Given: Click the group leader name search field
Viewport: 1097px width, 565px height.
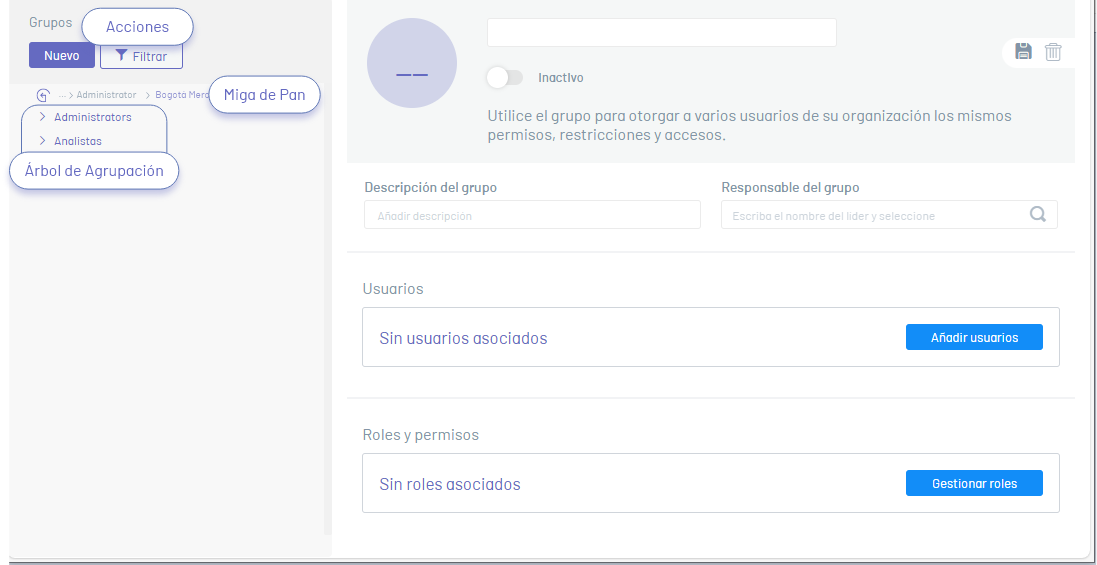Looking at the screenshot, I should (x=875, y=215).
